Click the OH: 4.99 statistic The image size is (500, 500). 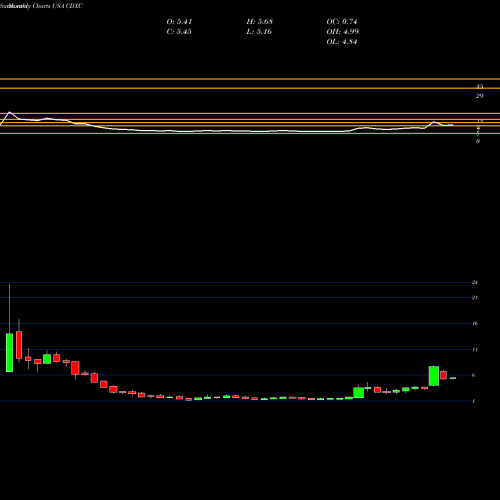(342, 32)
